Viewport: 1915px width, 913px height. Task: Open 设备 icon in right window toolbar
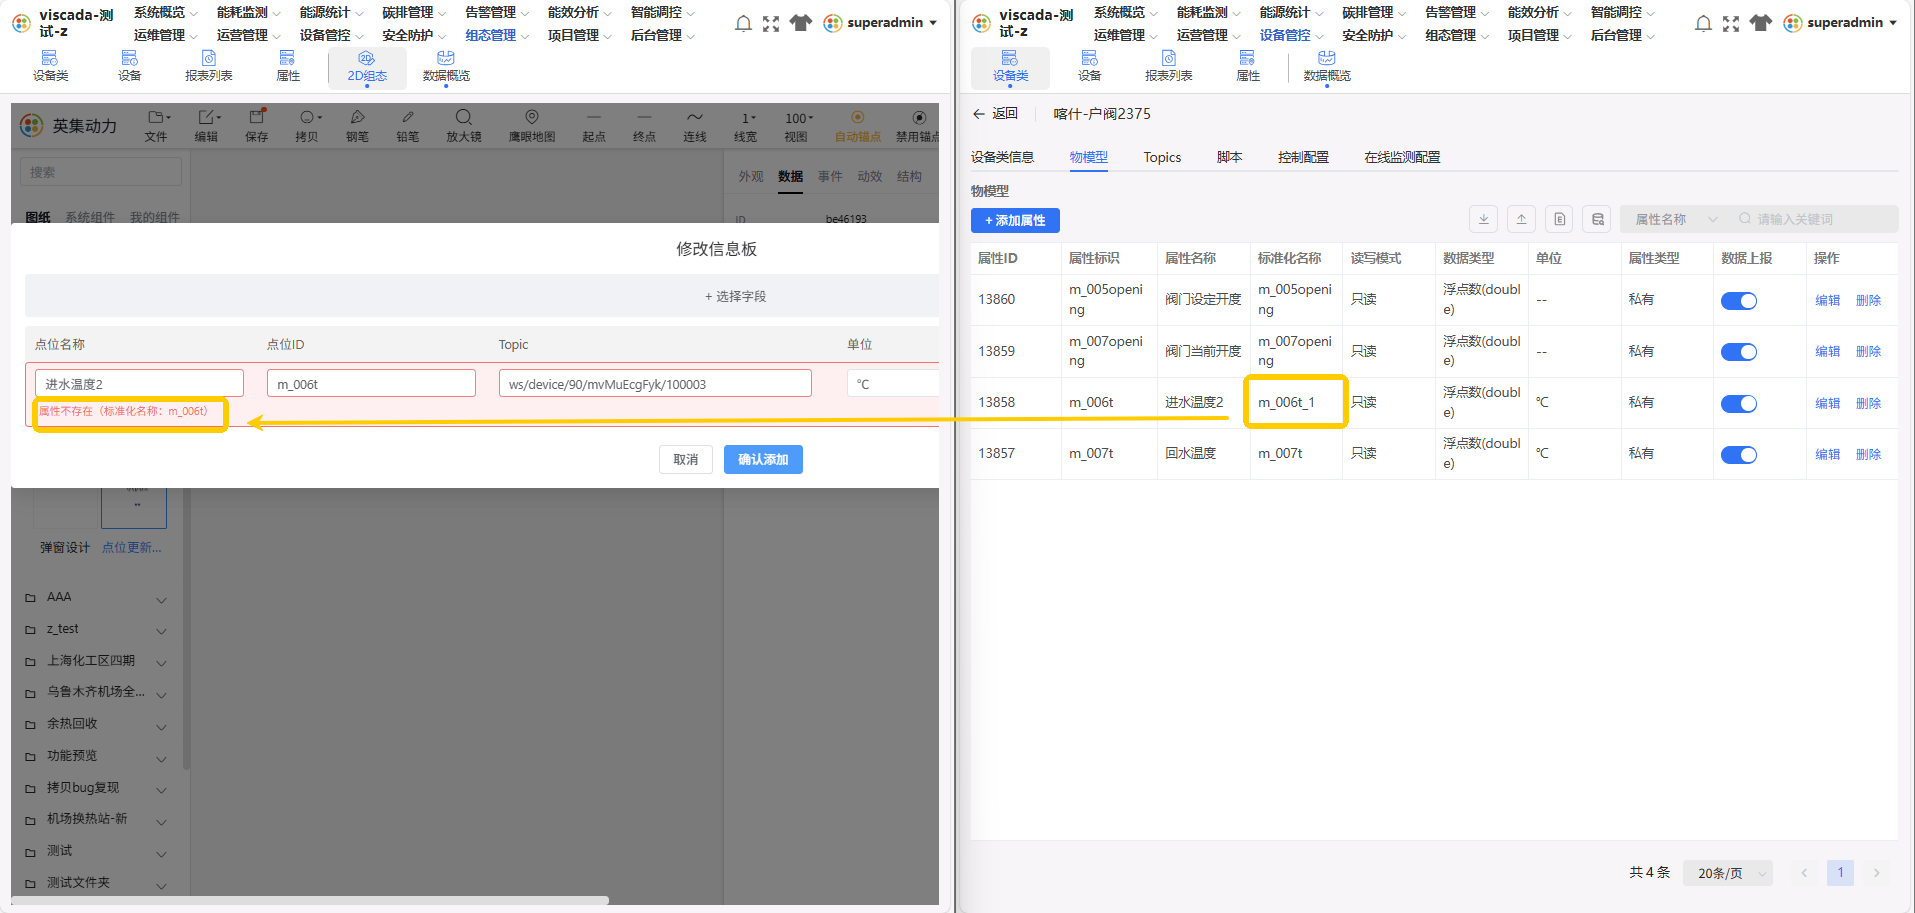[x=1089, y=66]
